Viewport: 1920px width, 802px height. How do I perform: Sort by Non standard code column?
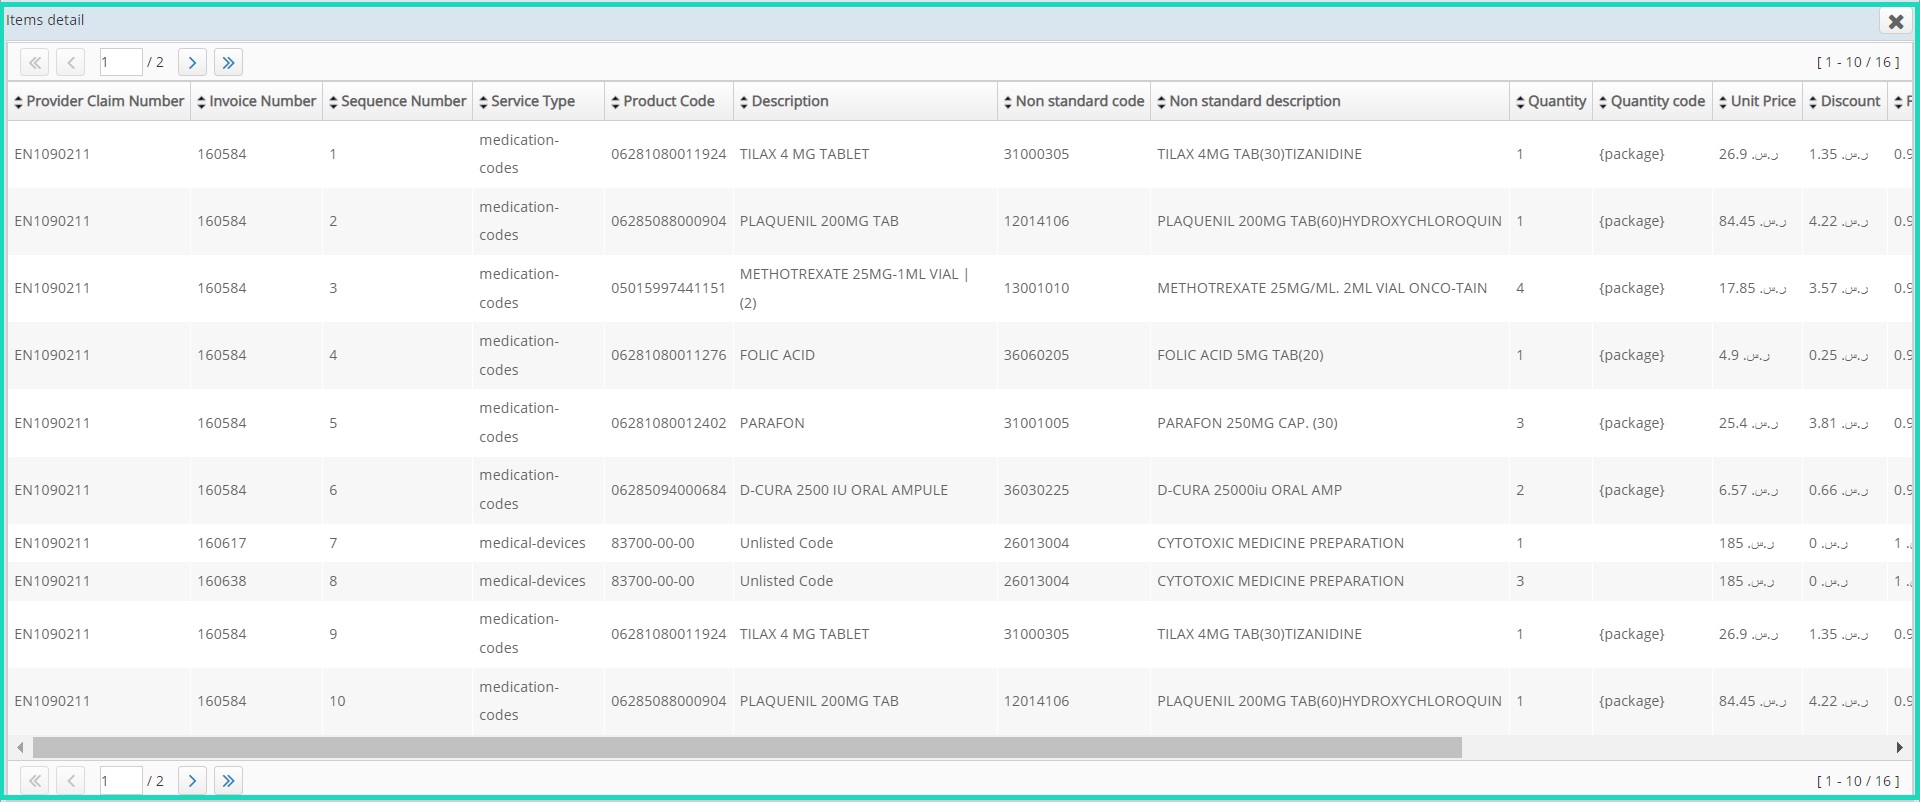point(1074,101)
